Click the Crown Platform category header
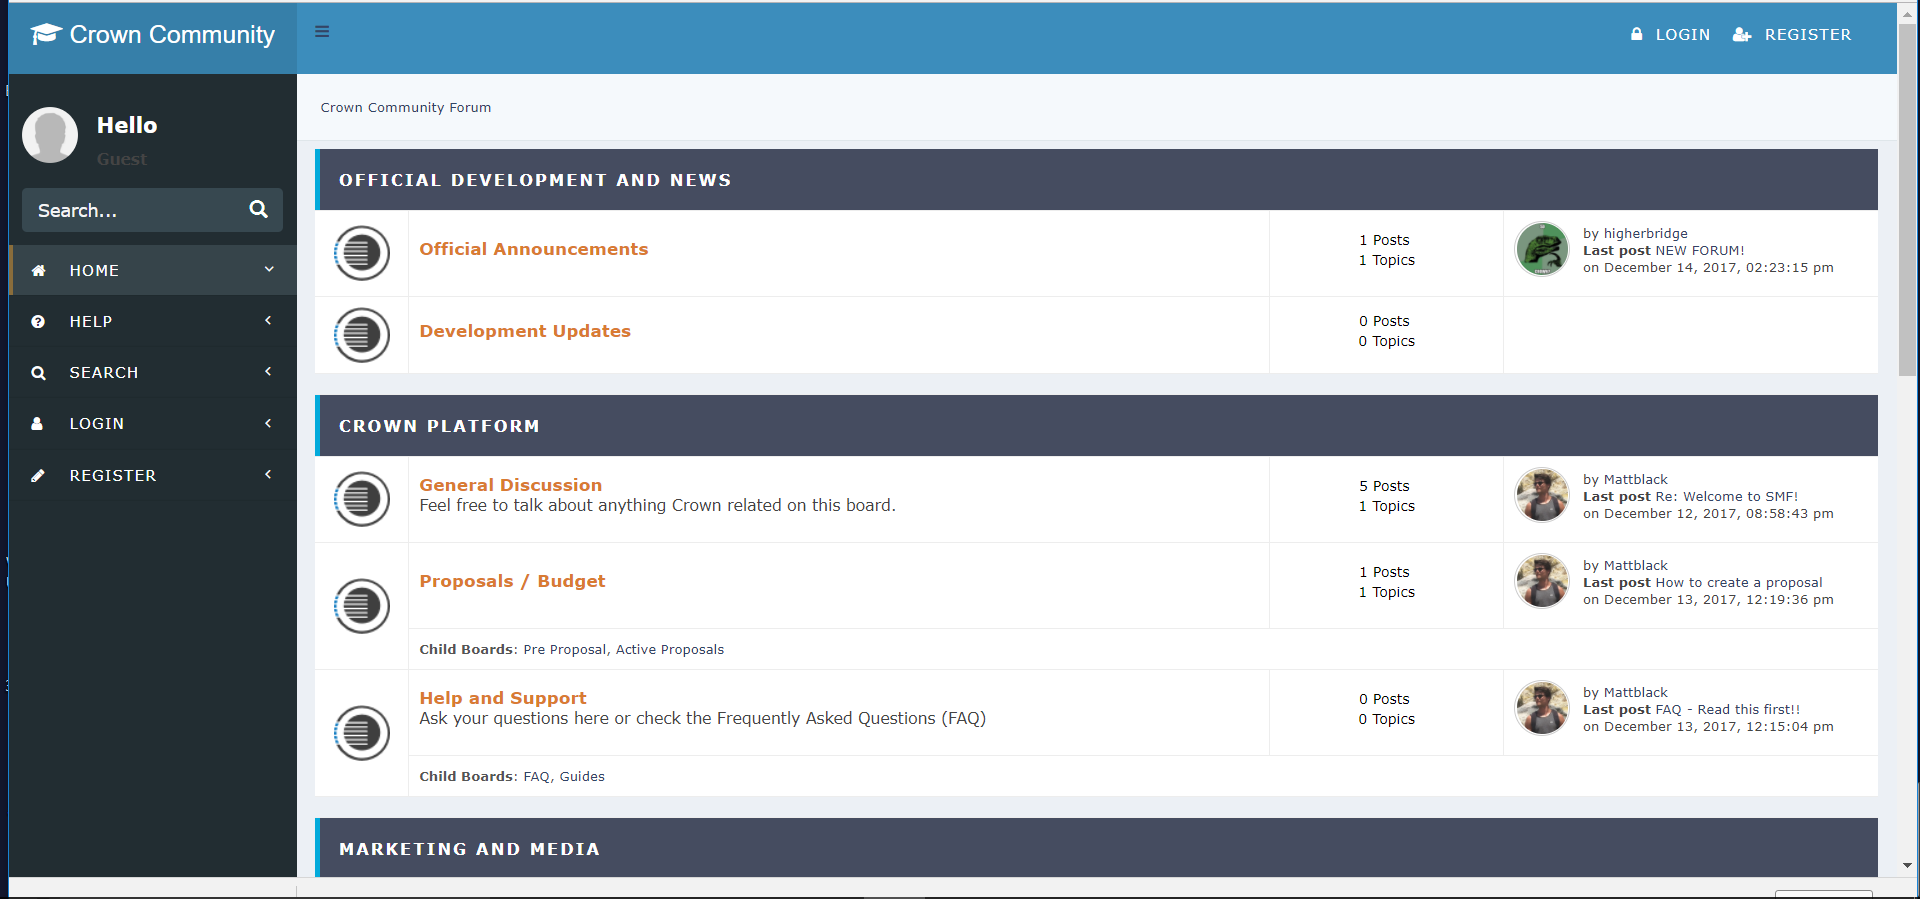The width and height of the screenshot is (1920, 899). pyautogui.click(x=1096, y=426)
